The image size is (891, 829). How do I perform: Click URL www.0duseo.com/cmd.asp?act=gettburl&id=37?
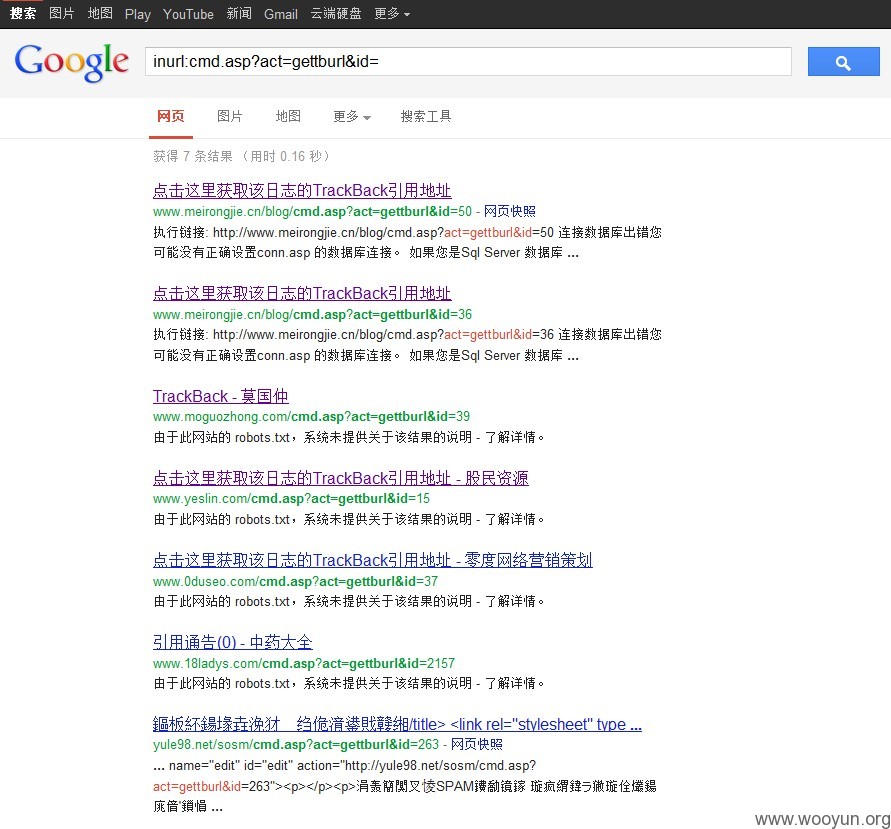pyautogui.click(x=295, y=581)
